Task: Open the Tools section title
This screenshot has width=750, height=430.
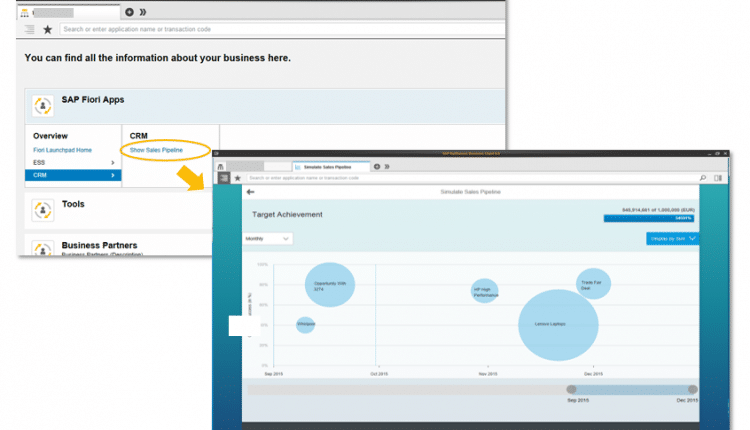Action: point(73,204)
